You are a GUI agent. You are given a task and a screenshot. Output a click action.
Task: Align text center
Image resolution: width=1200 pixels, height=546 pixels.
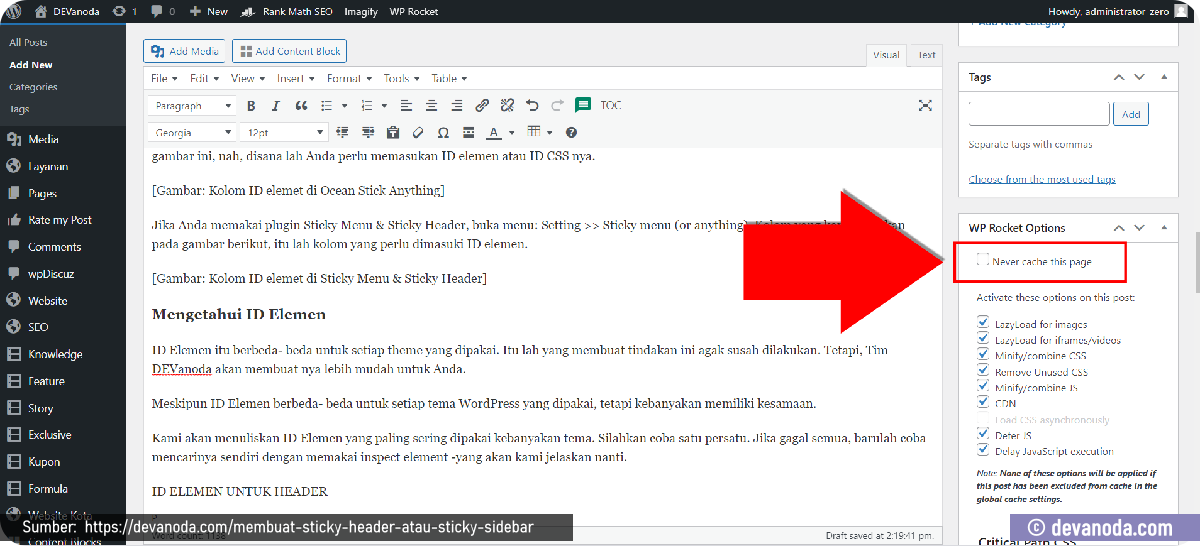click(x=431, y=105)
